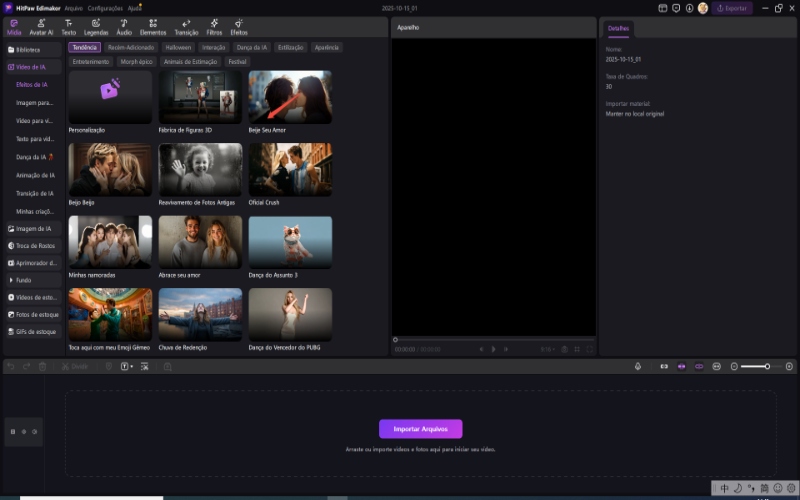Open the Configurações menu
The height and width of the screenshot is (500, 800).
[105, 8]
